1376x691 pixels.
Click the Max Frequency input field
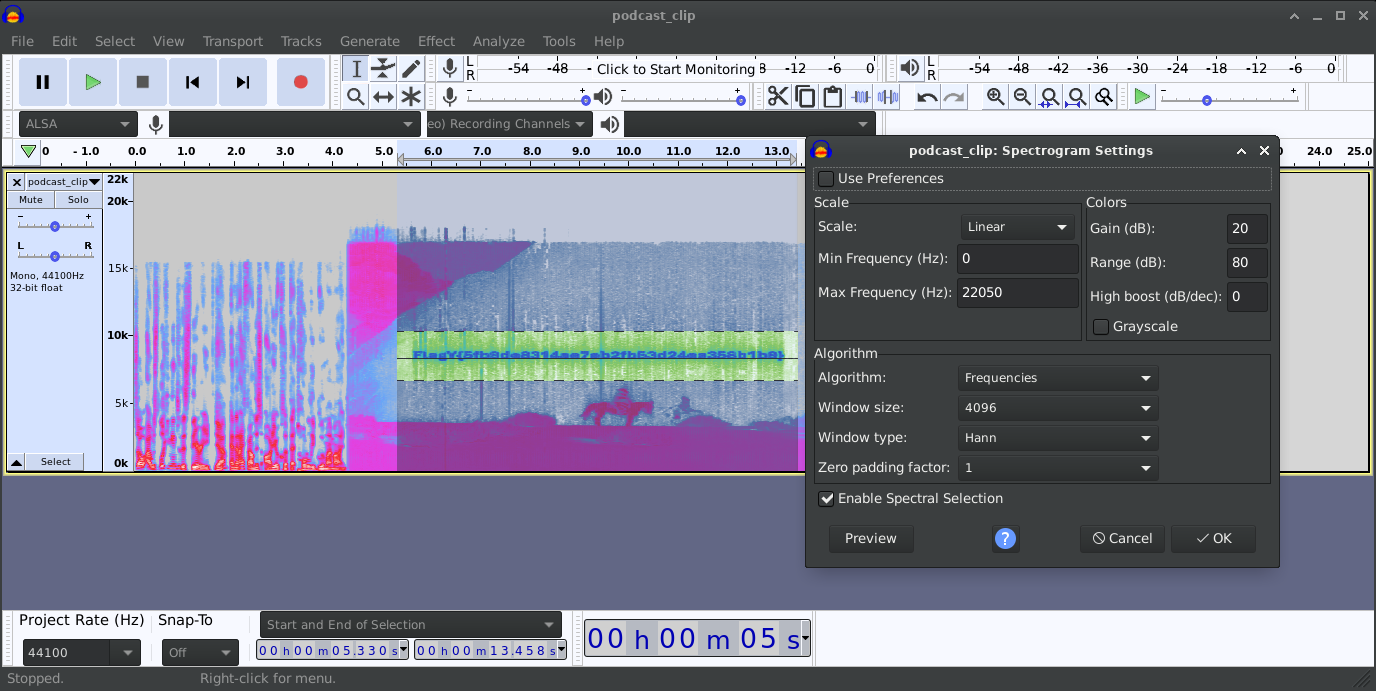tap(1017, 293)
